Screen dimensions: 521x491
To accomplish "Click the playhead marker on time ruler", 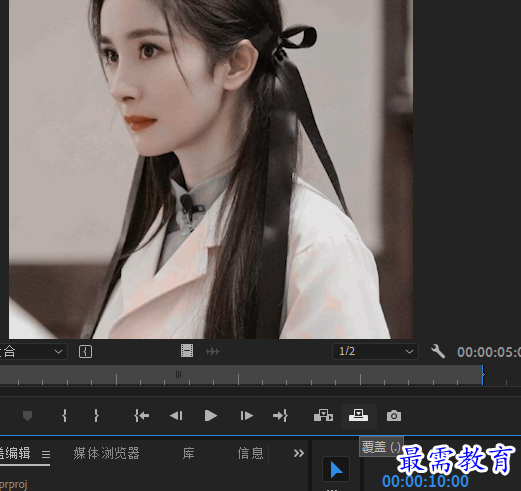I will [x=483, y=374].
